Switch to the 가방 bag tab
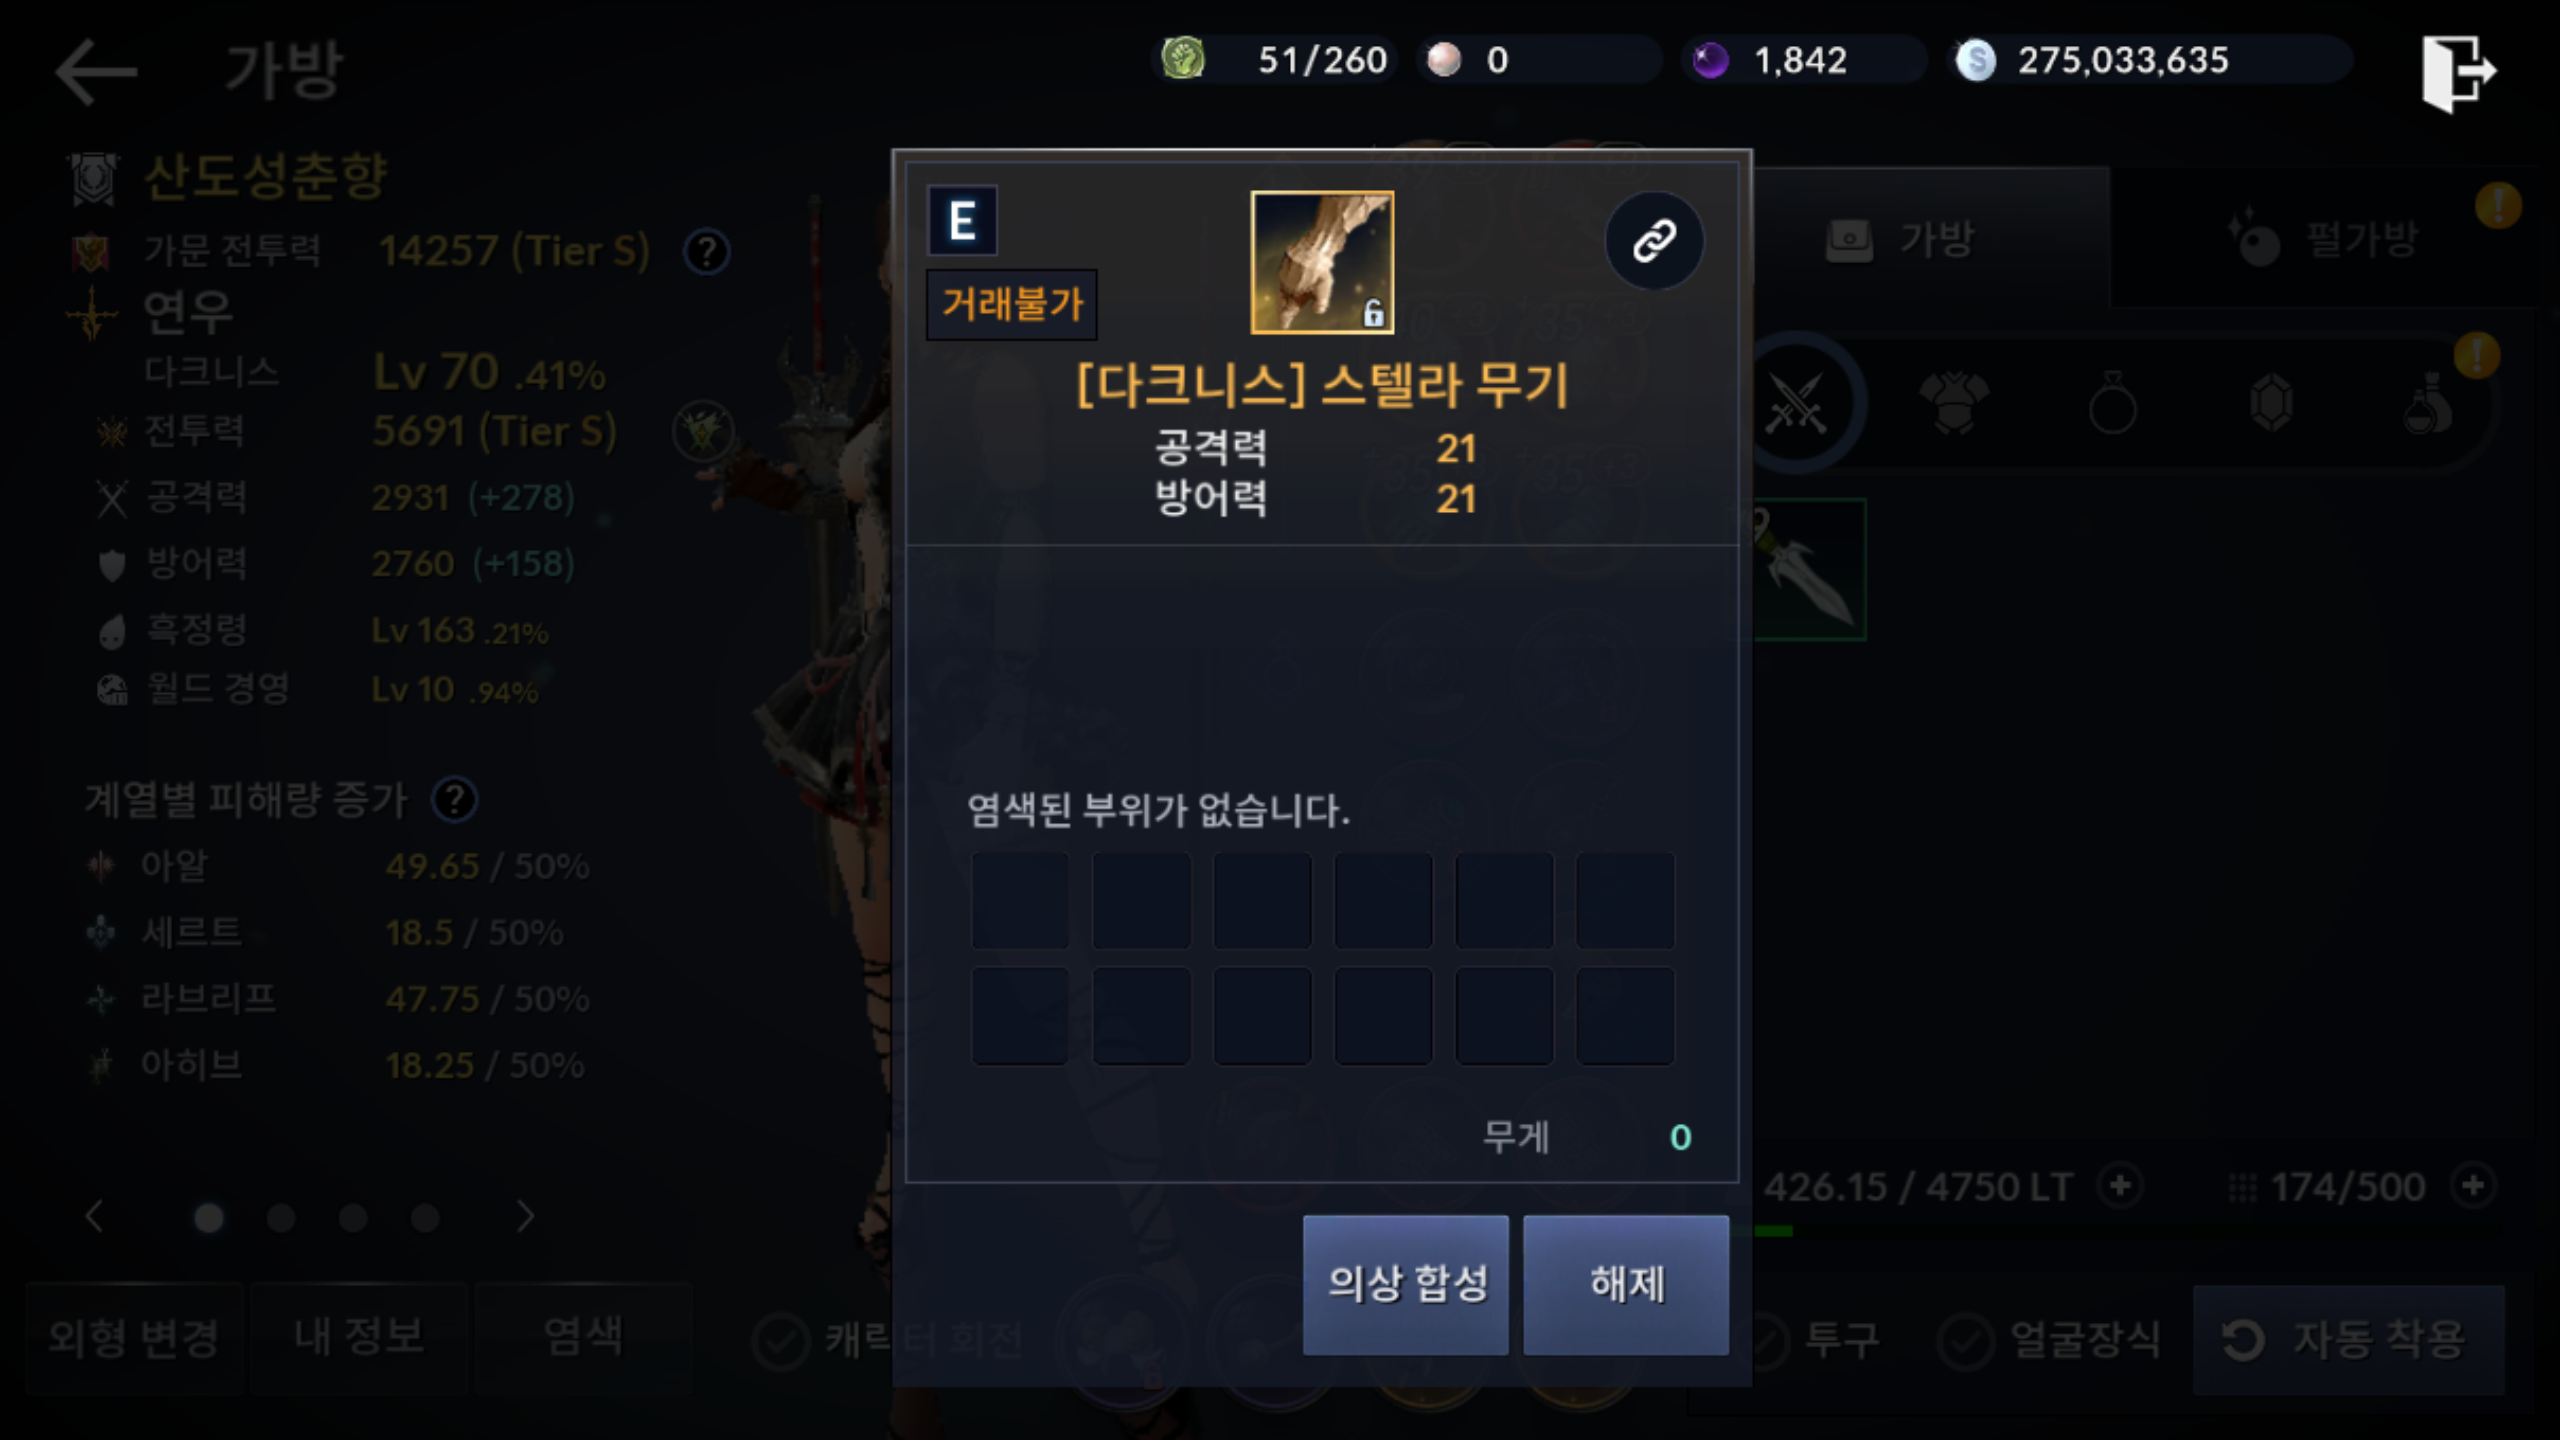The height and width of the screenshot is (1440, 2560). pyautogui.click(x=1900, y=240)
